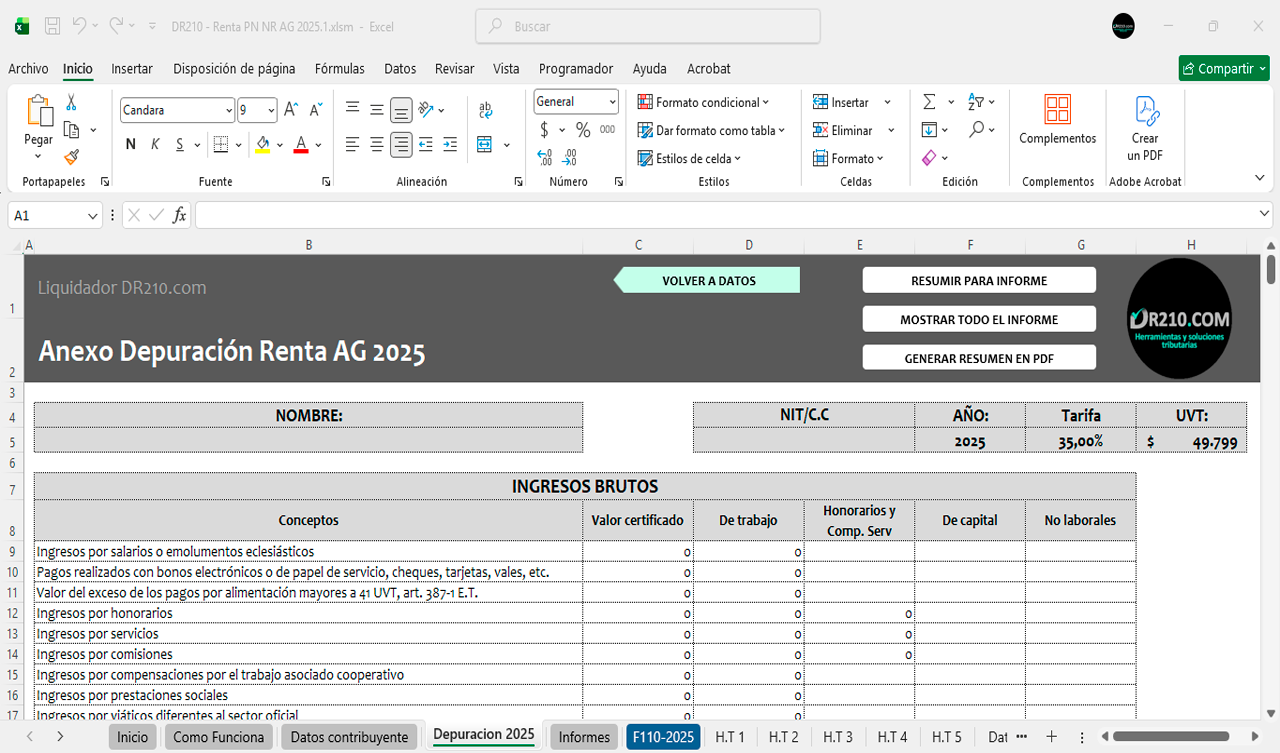The image size is (1280, 753).
Task: Open the font name dropdown Candara
Action: (x=228, y=110)
